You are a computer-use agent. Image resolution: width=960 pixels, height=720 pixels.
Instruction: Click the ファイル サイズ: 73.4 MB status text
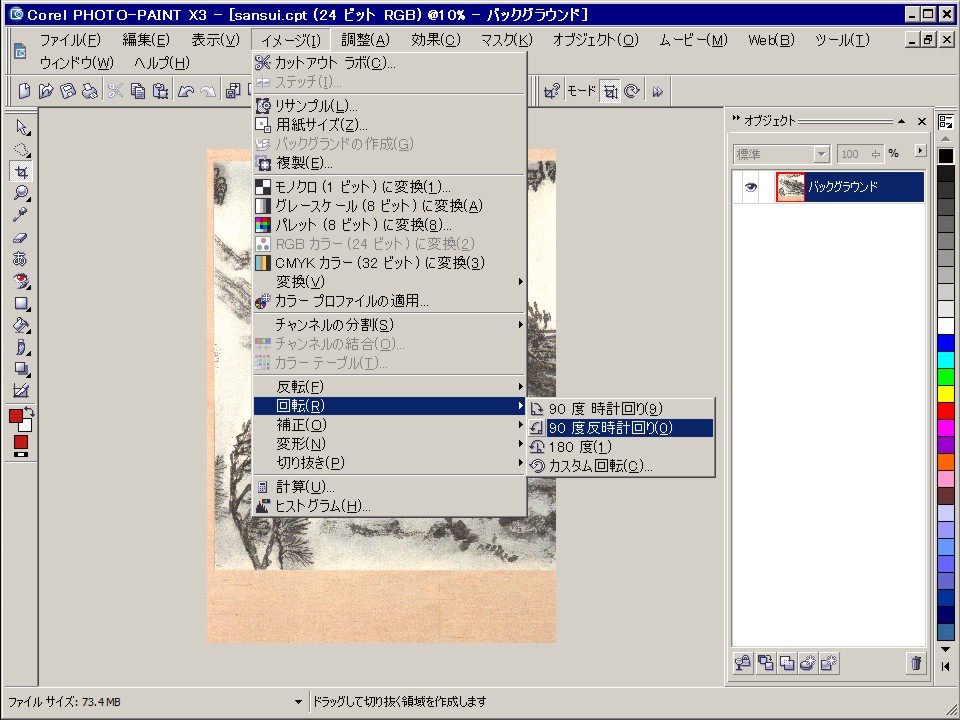[64, 702]
